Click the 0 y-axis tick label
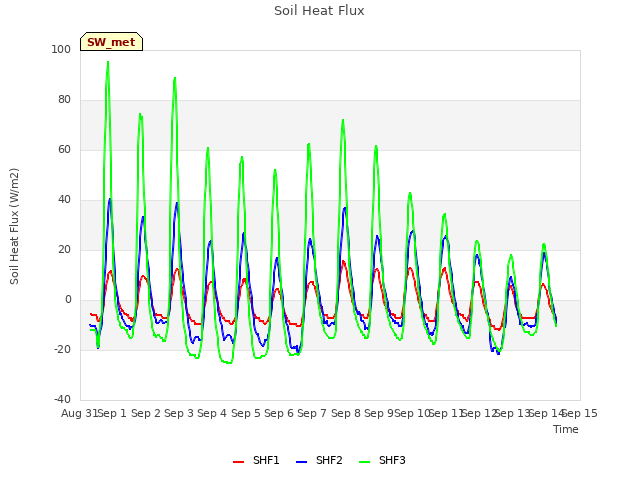The image size is (640, 480). [x=68, y=300]
